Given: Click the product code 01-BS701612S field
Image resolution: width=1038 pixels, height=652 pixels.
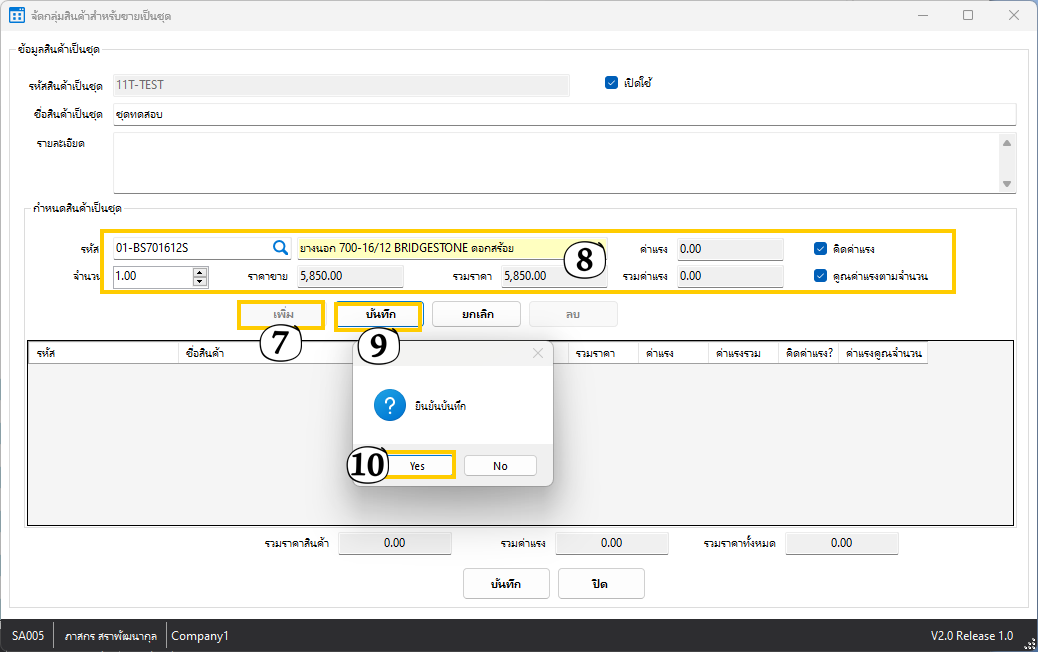Looking at the screenshot, I should click(x=190, y=247).
